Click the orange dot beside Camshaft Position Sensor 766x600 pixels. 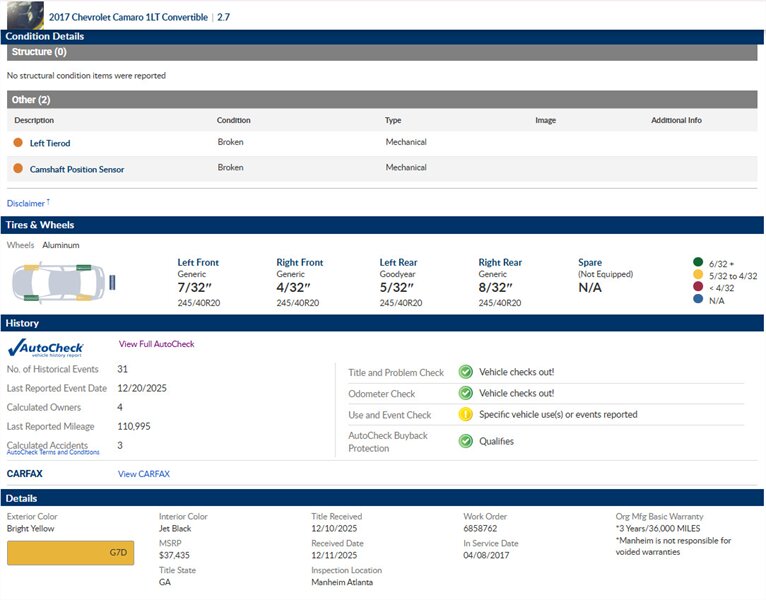point(17,169)
